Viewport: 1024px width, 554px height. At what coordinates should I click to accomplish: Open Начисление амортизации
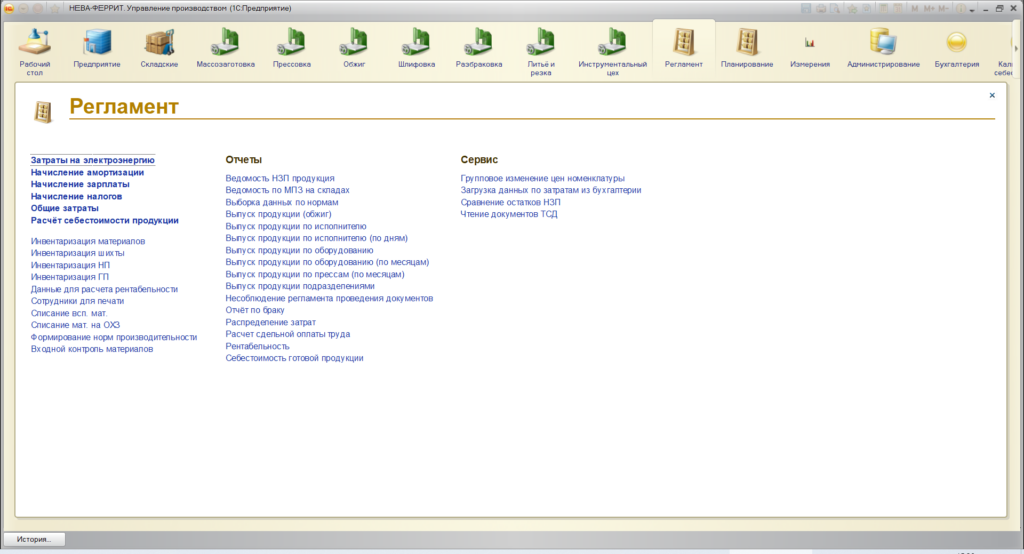pyautogui.click(x=87, y=172)
